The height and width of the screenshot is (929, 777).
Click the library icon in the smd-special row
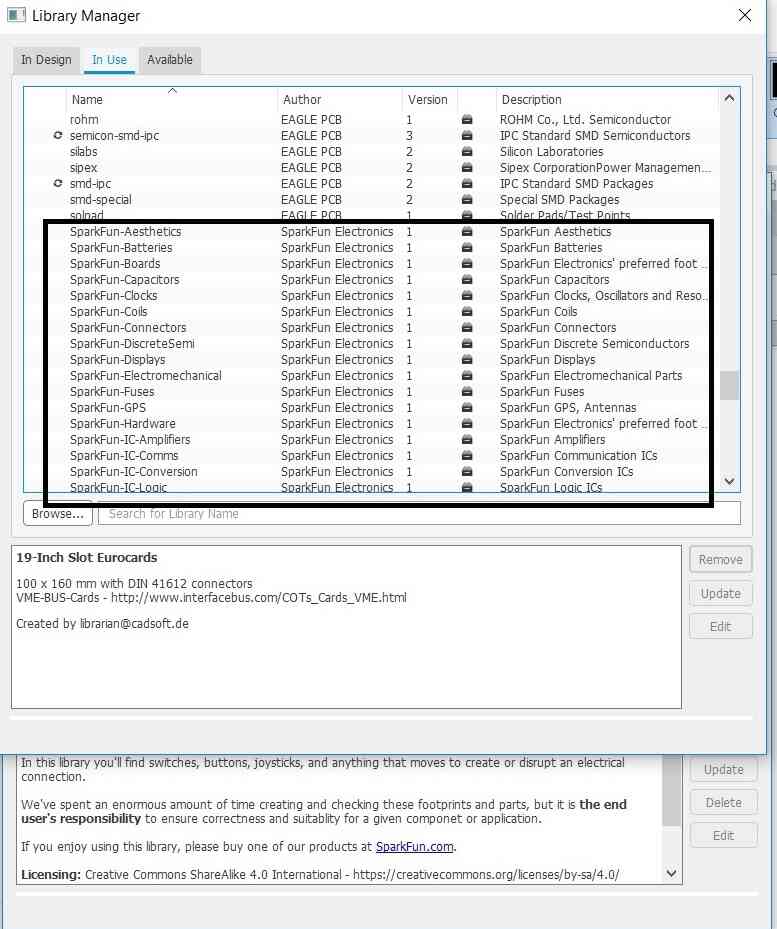click(x=467, y=200)
